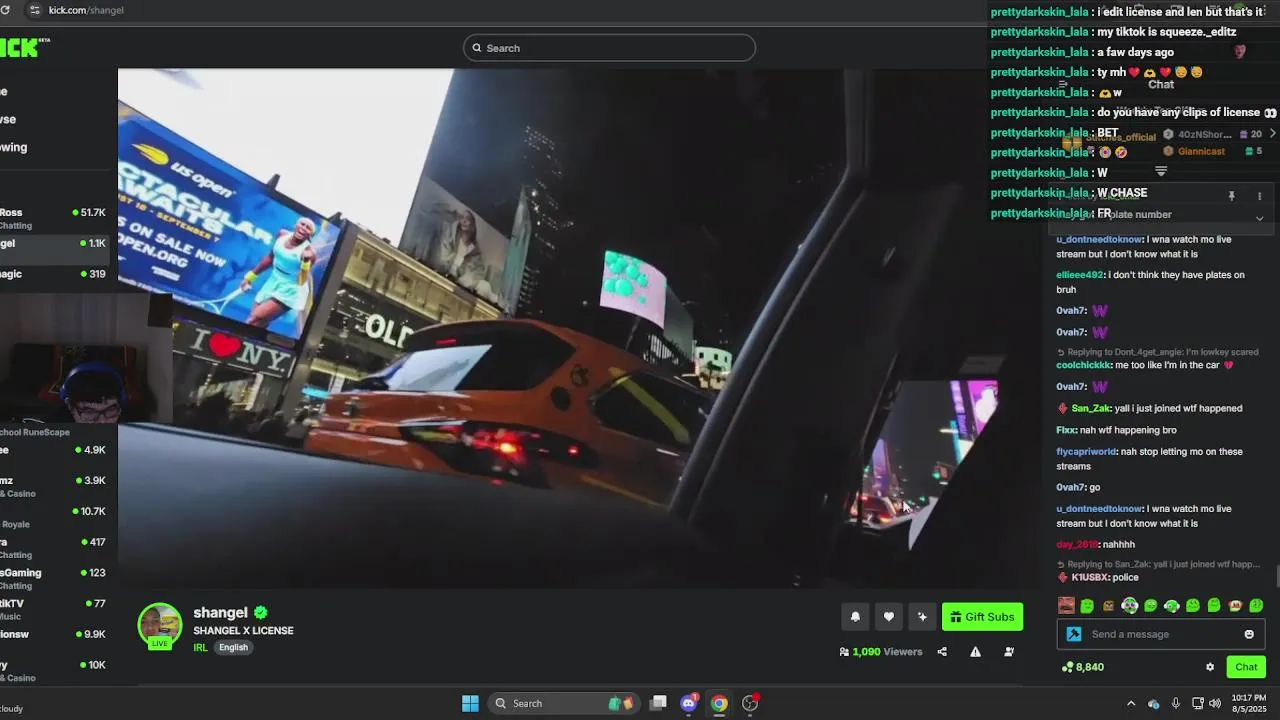
Task: Click the share stream icon
Action: click(x=942, y=652)
